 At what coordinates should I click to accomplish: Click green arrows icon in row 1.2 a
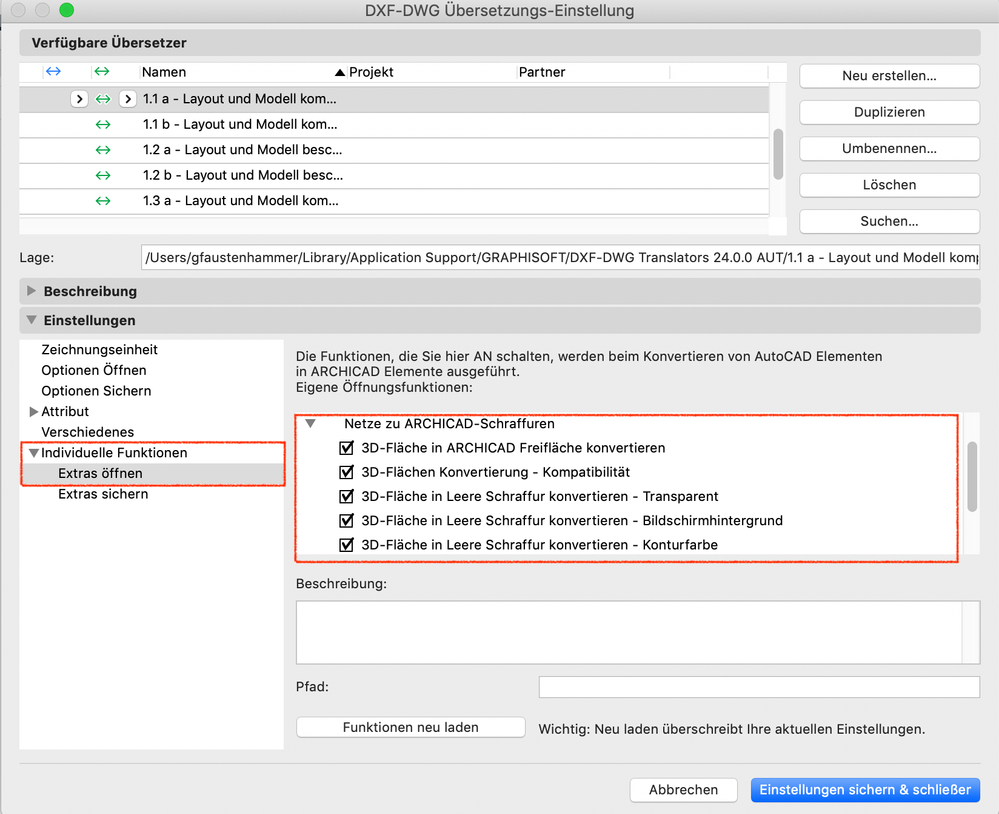point(103,150)
